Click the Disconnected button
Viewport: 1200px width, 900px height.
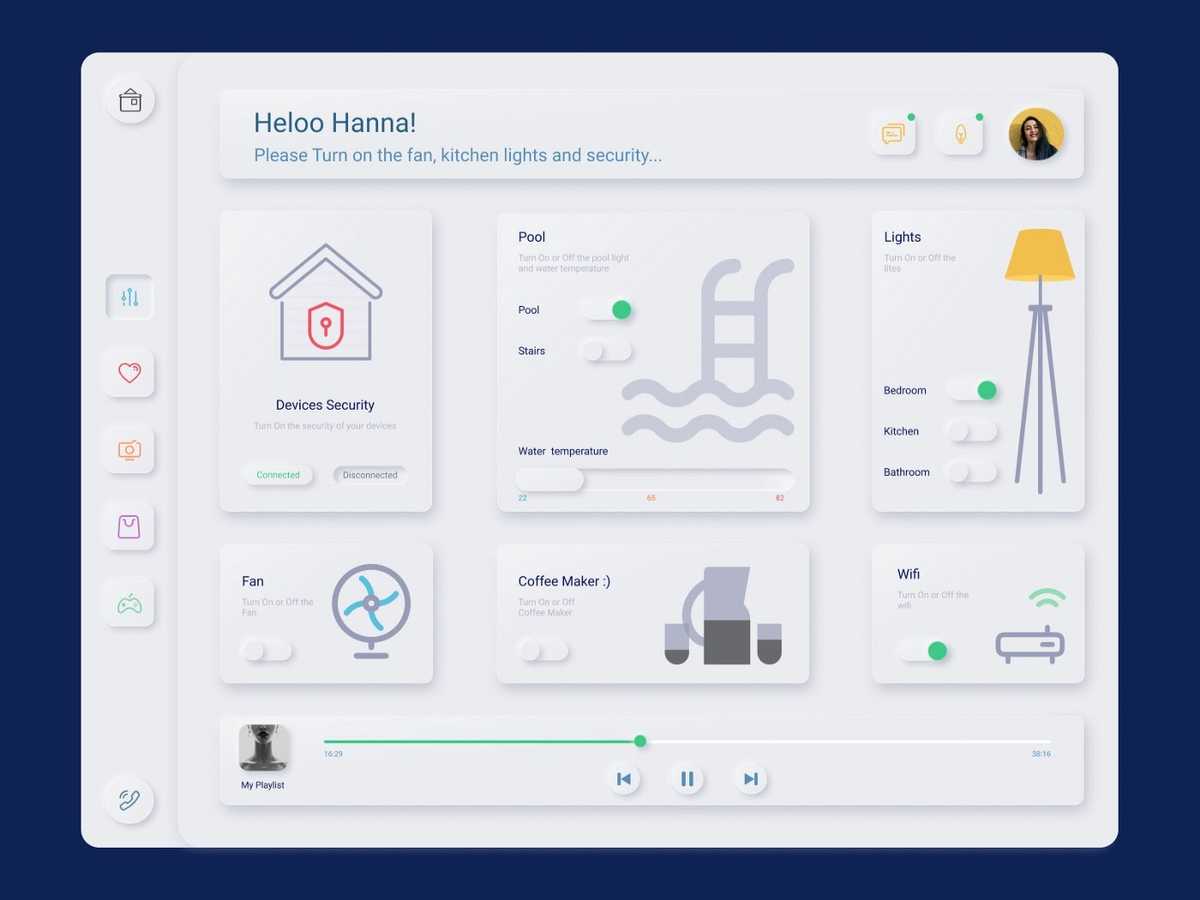(x=369, y=474)
